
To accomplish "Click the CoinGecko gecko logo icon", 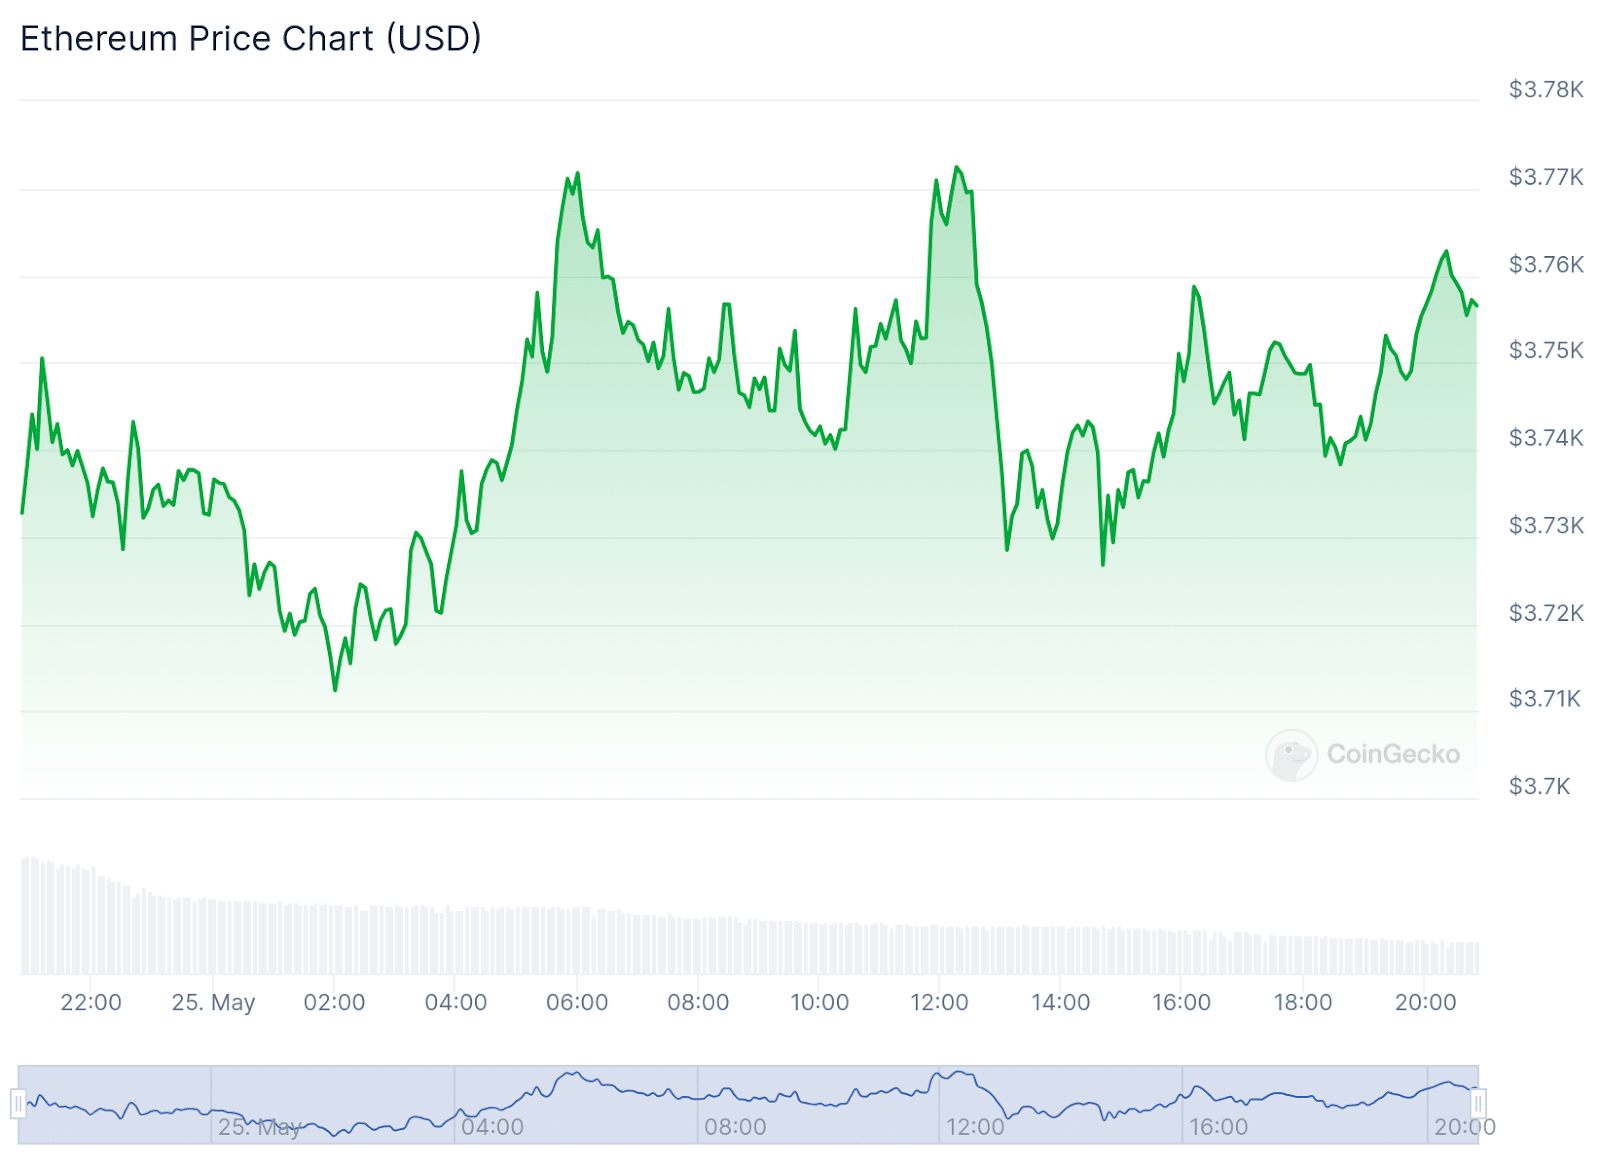I will coord(1291,755).
